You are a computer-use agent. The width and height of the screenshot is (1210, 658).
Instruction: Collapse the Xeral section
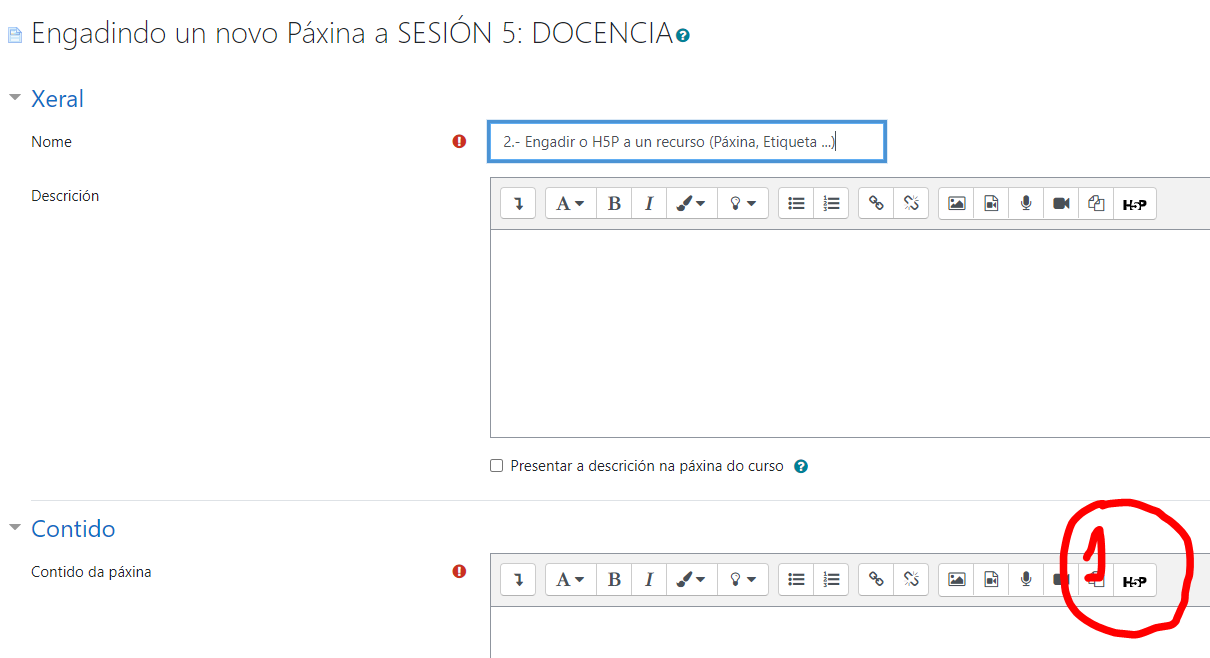pos(15,98)
